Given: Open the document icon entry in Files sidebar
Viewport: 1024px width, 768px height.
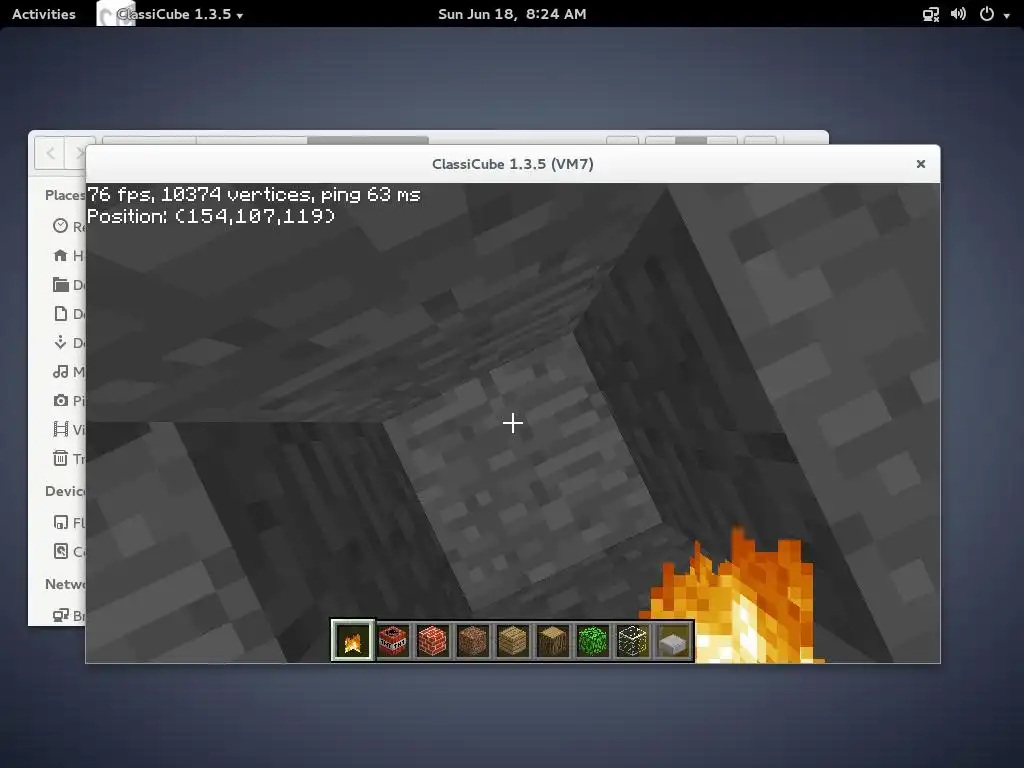Looking at the screenshot, I should (x=68, y=313).
